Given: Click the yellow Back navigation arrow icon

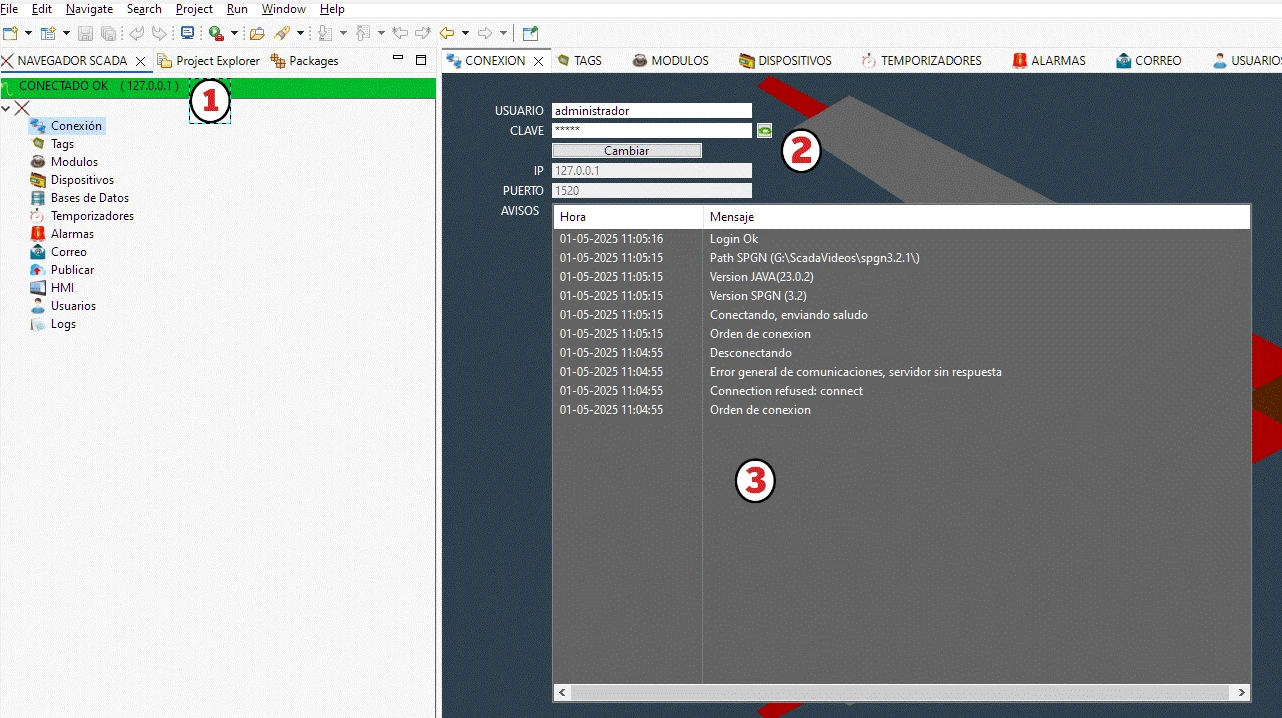Looking at the screenshot, I should click(446, 32).
